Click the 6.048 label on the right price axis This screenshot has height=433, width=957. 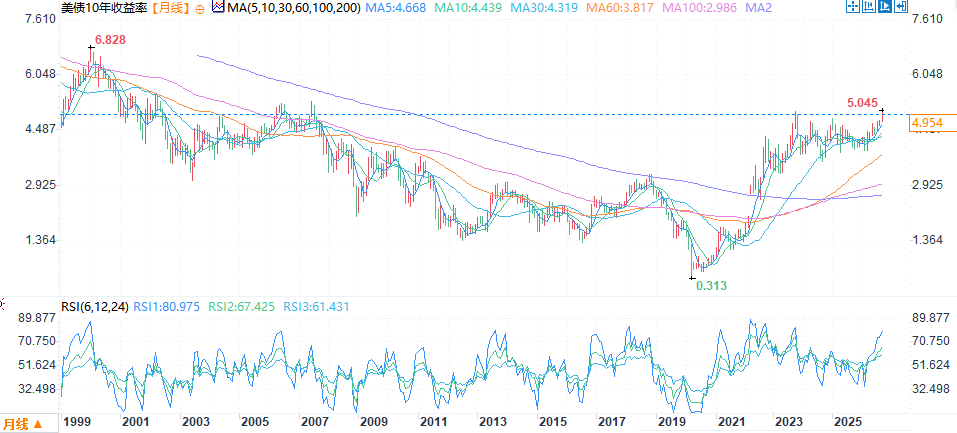926,74
